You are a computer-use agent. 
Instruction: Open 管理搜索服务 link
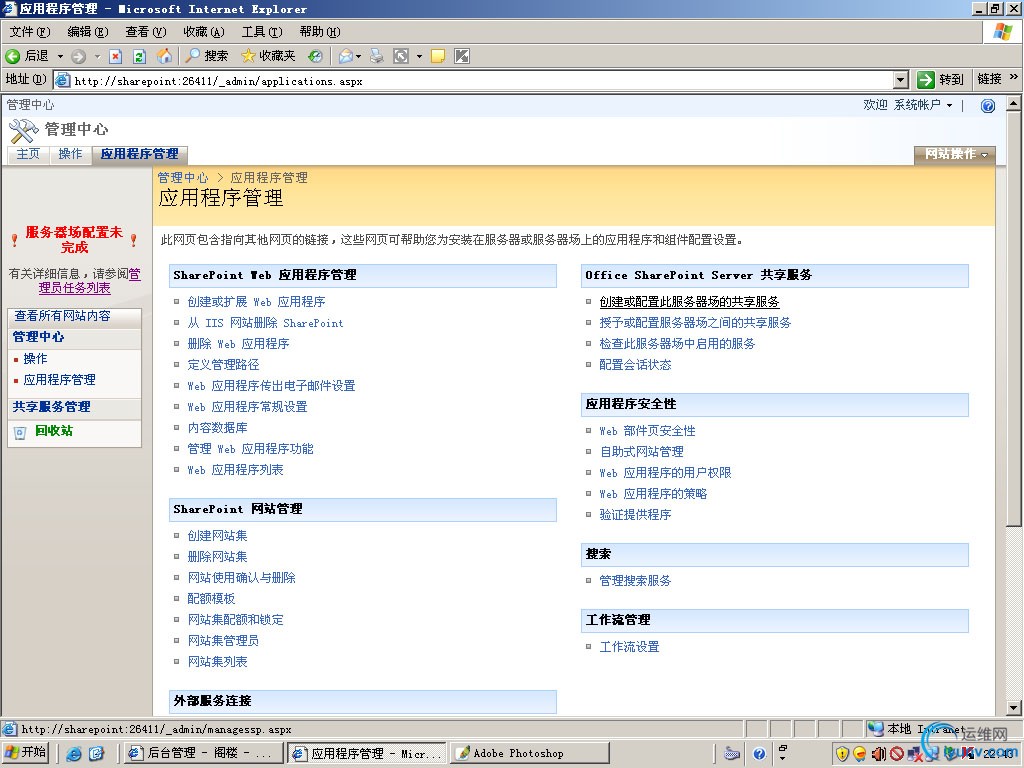(x=635, y=581)
